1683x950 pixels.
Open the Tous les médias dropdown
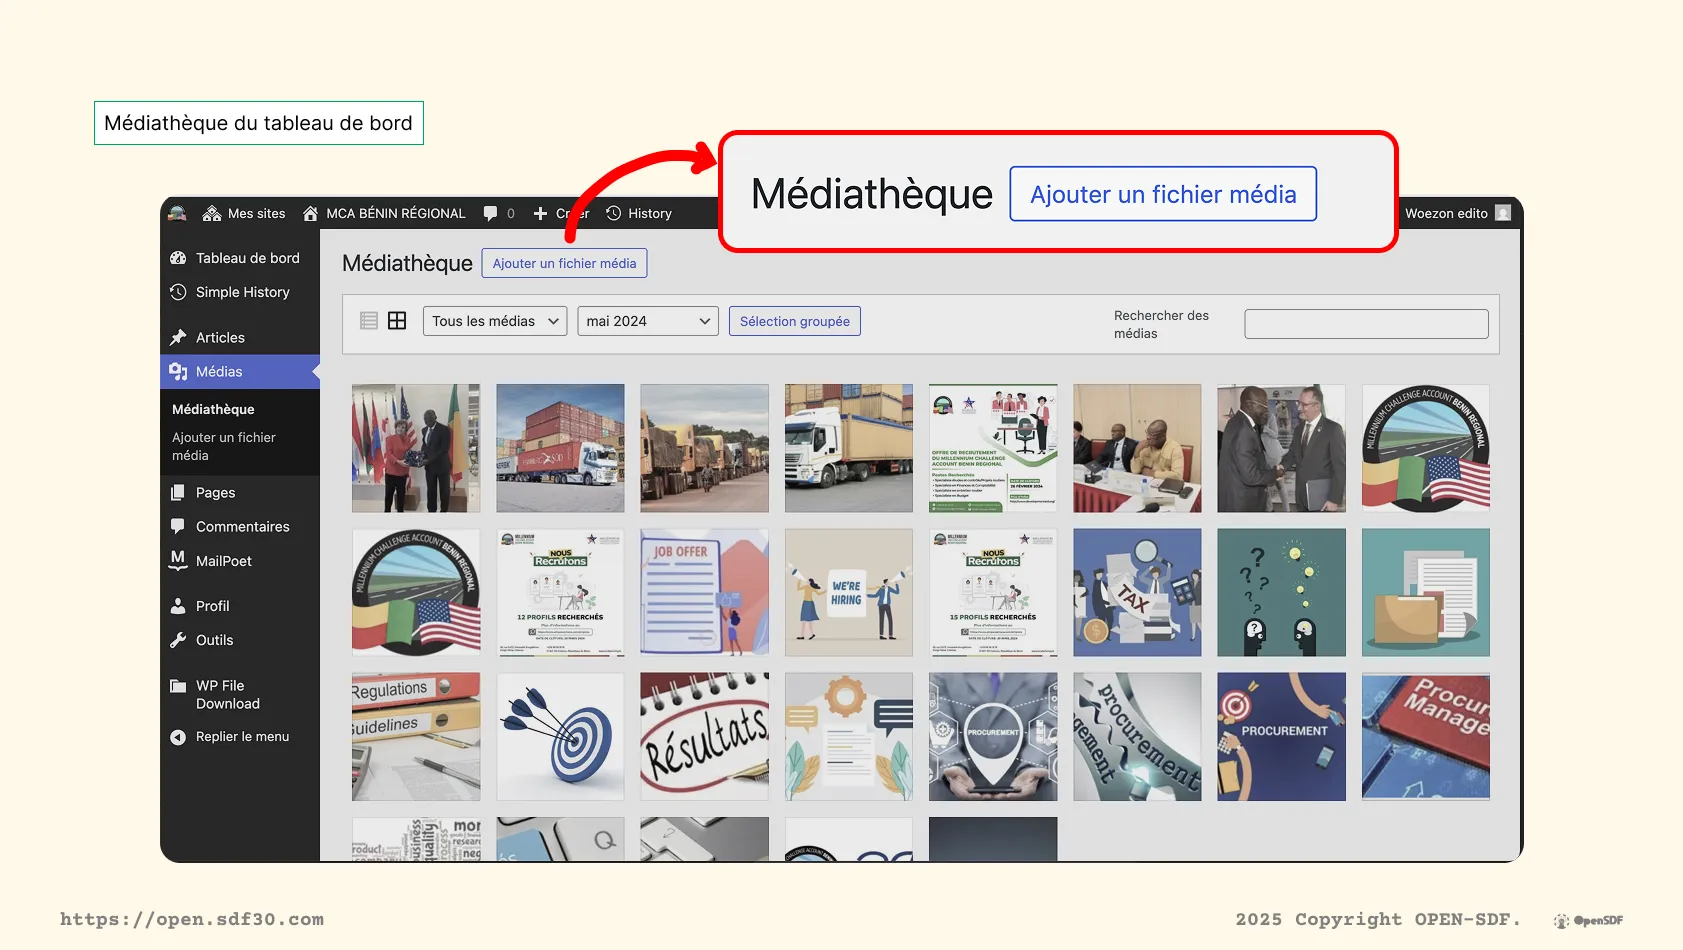(494, 321)
